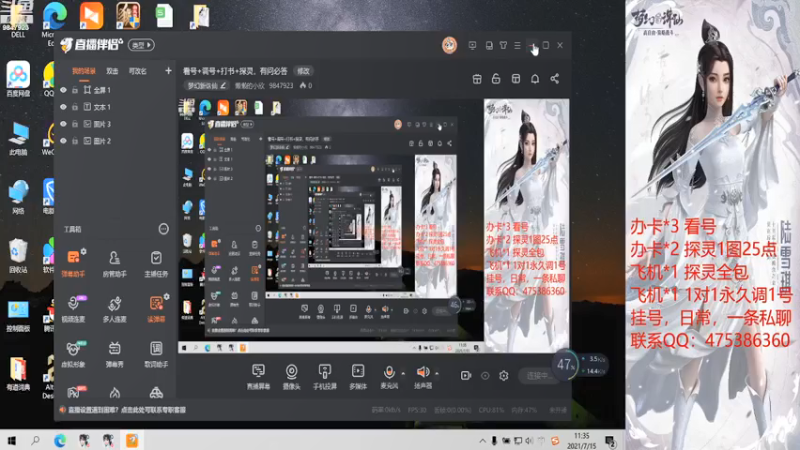
Task: Edit the 梦幻新诛仙 category tag
Action: point(206,86)
